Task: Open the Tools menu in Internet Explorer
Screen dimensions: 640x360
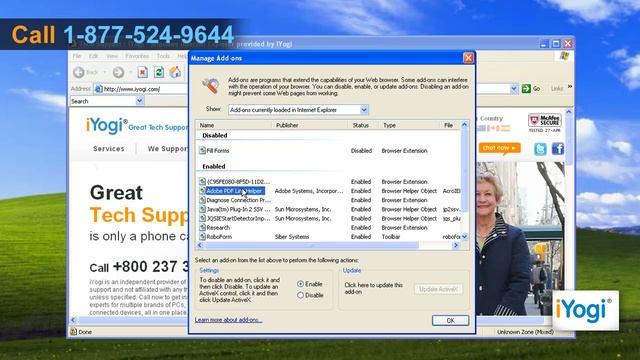Action: [x=163, y=56]
